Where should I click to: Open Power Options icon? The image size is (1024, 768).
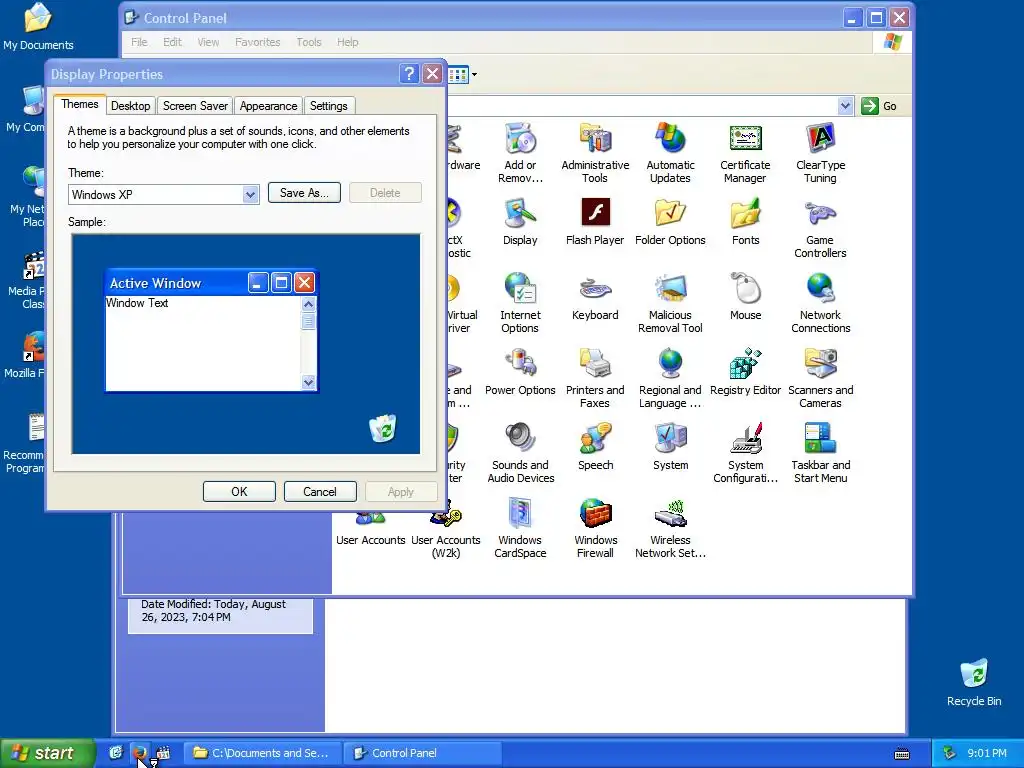pos(520,372)
